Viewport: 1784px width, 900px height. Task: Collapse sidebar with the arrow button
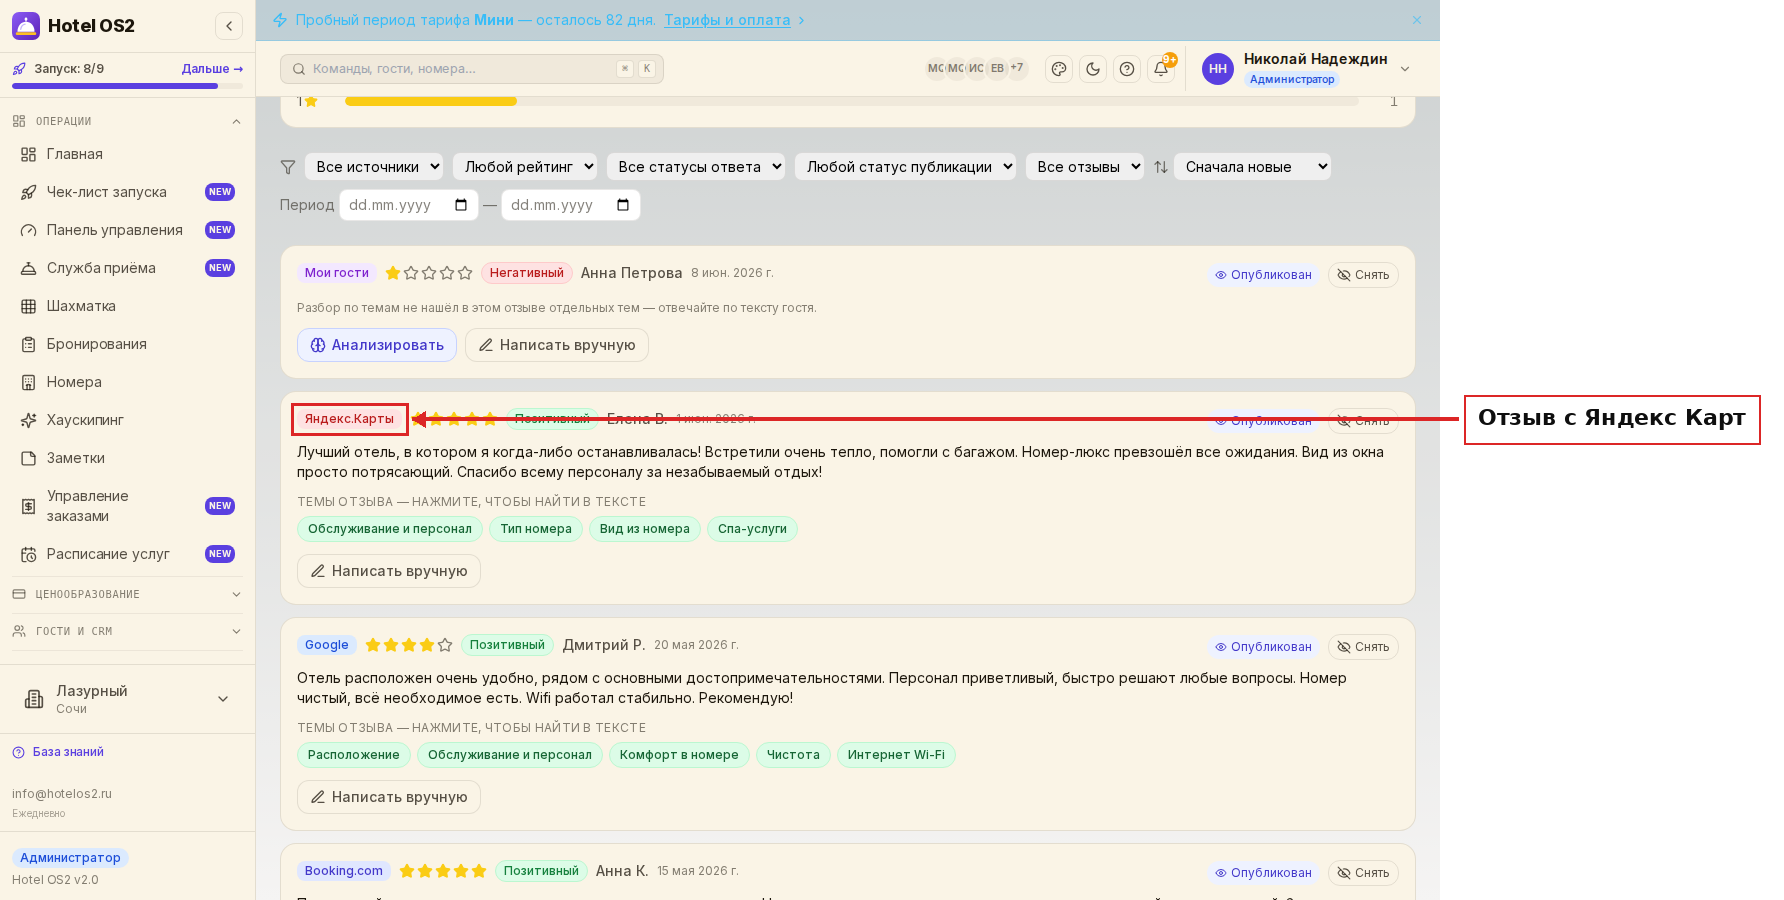[229, 26]
